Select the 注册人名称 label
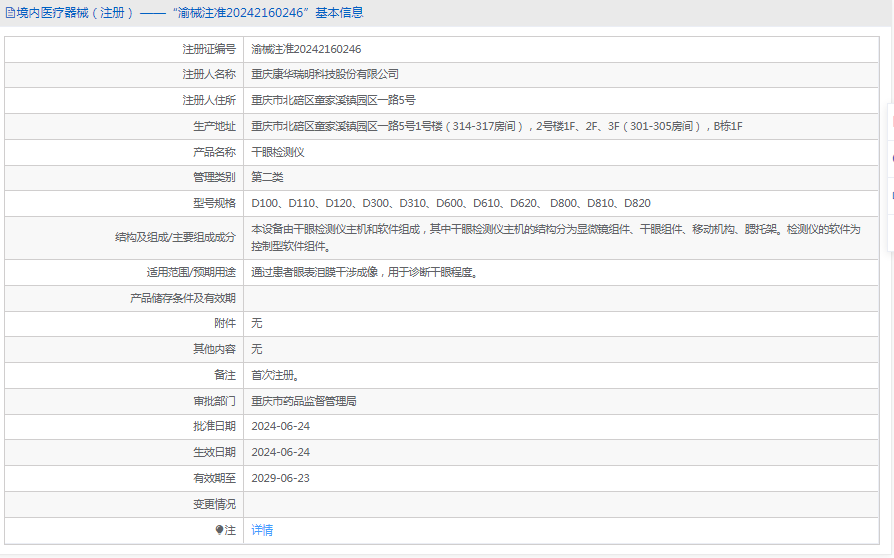This screenshot has height=558, width=894. coord(209,75)
